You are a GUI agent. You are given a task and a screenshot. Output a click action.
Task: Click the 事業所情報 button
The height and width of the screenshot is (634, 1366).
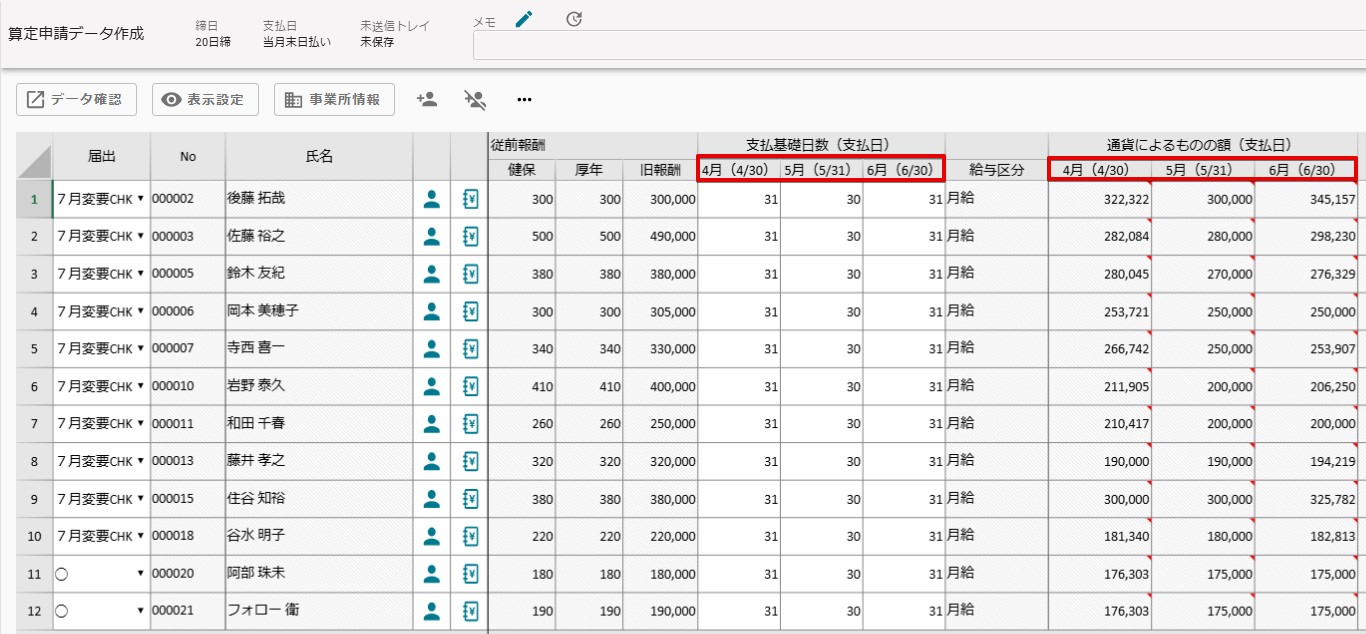click(x=334, y=99)
